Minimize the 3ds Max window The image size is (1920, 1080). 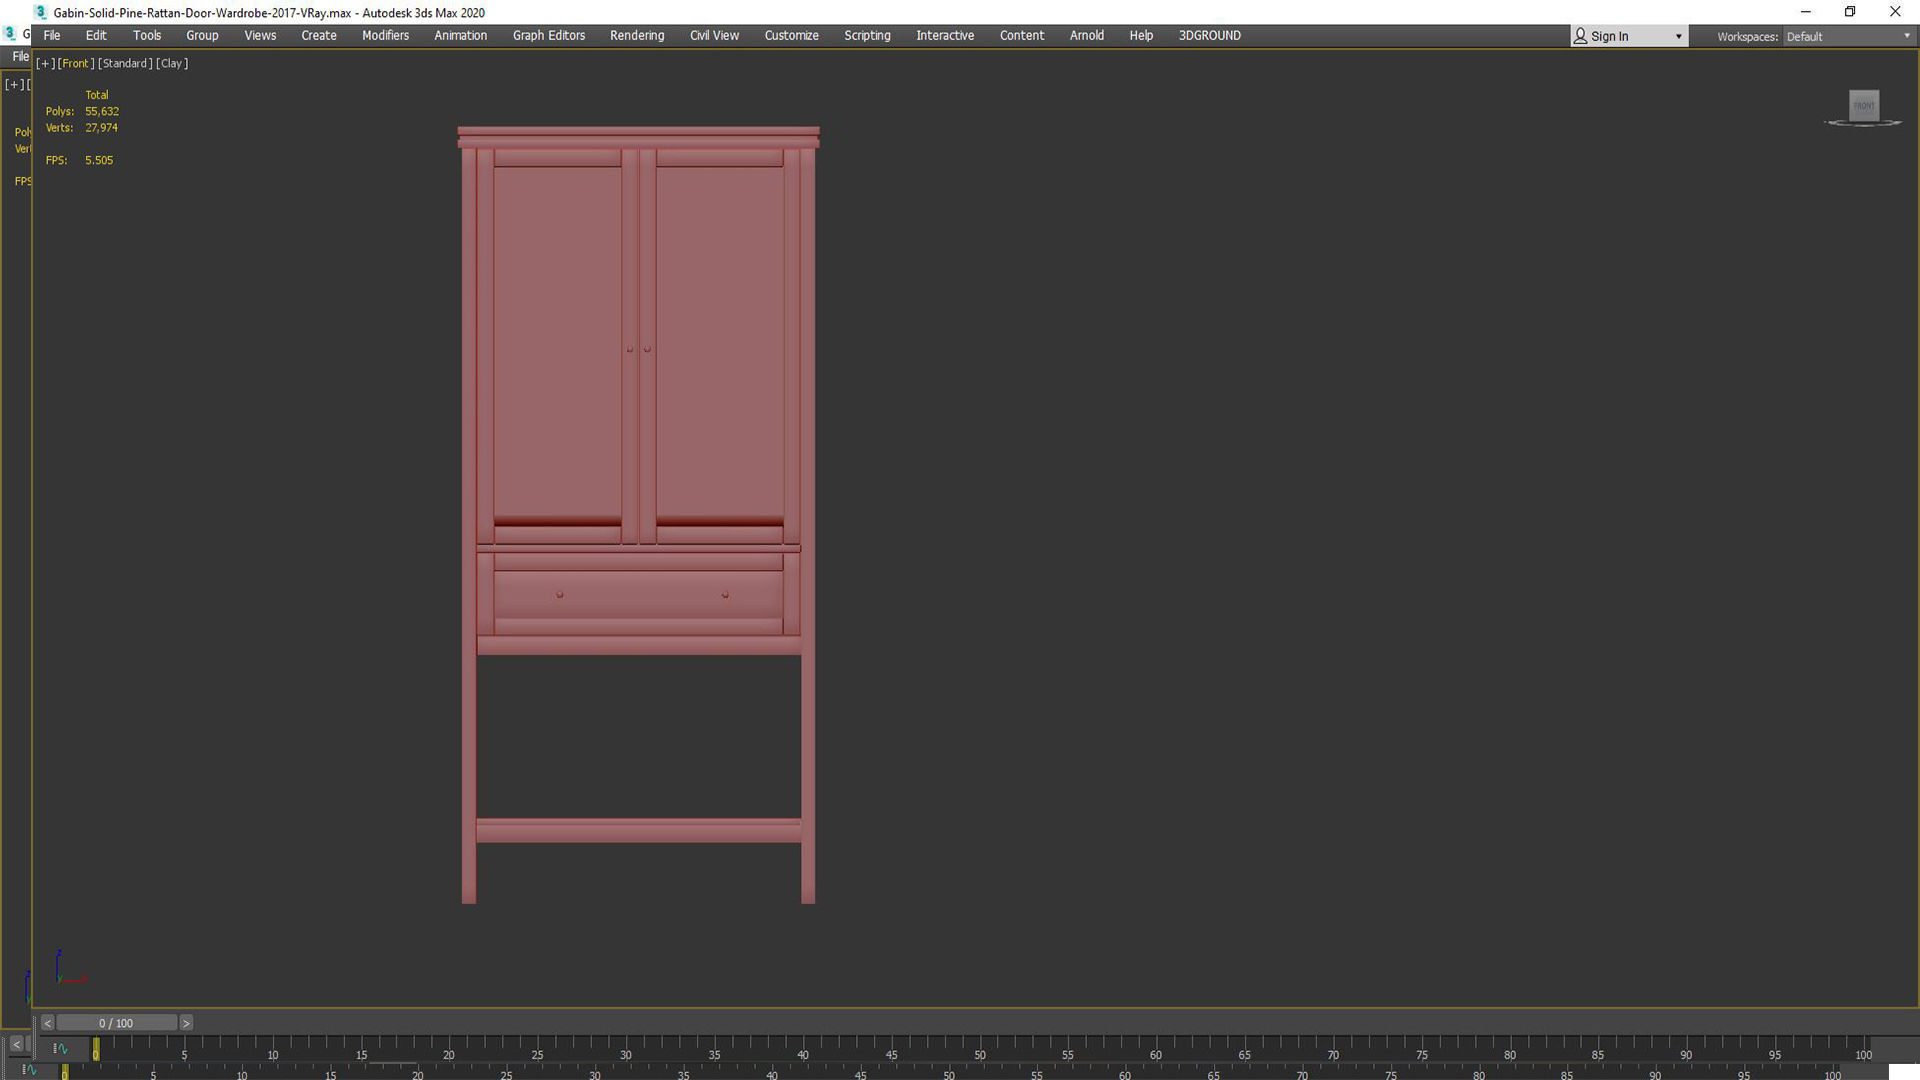coord(1806,12)
